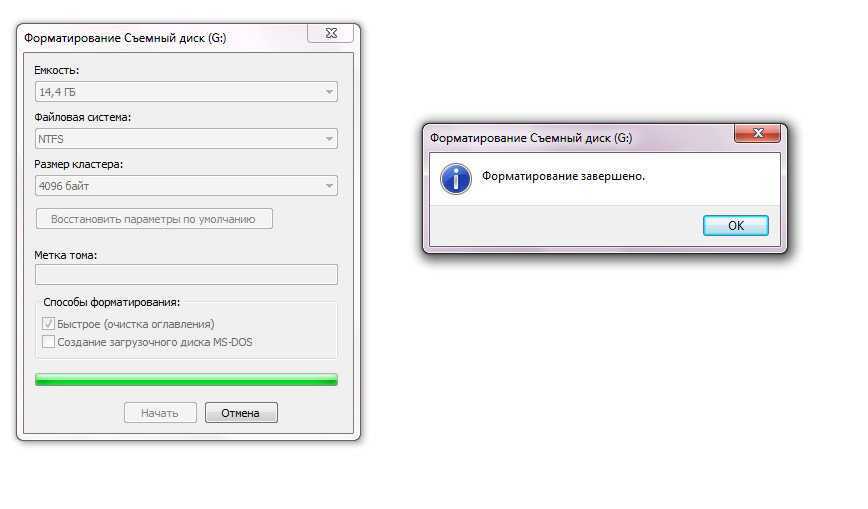Screen dimensions: 868x509
Task: Confirm the completion message with OK
Action: [x=736, y=225]
